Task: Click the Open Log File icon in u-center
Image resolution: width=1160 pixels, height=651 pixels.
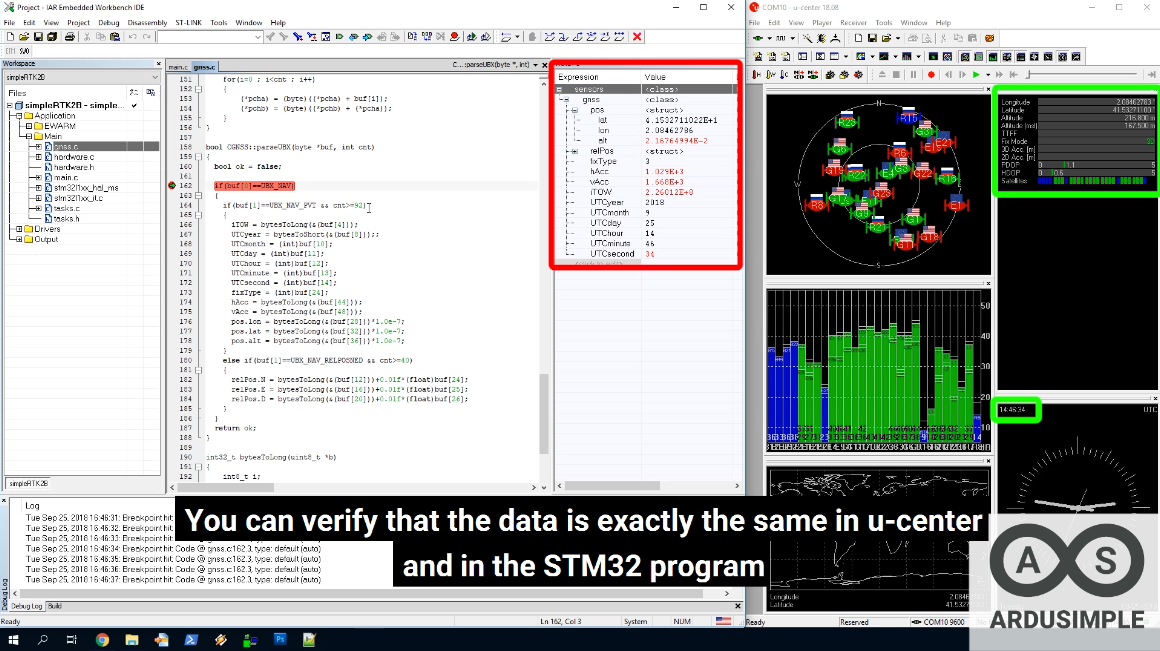Action: 888,38
